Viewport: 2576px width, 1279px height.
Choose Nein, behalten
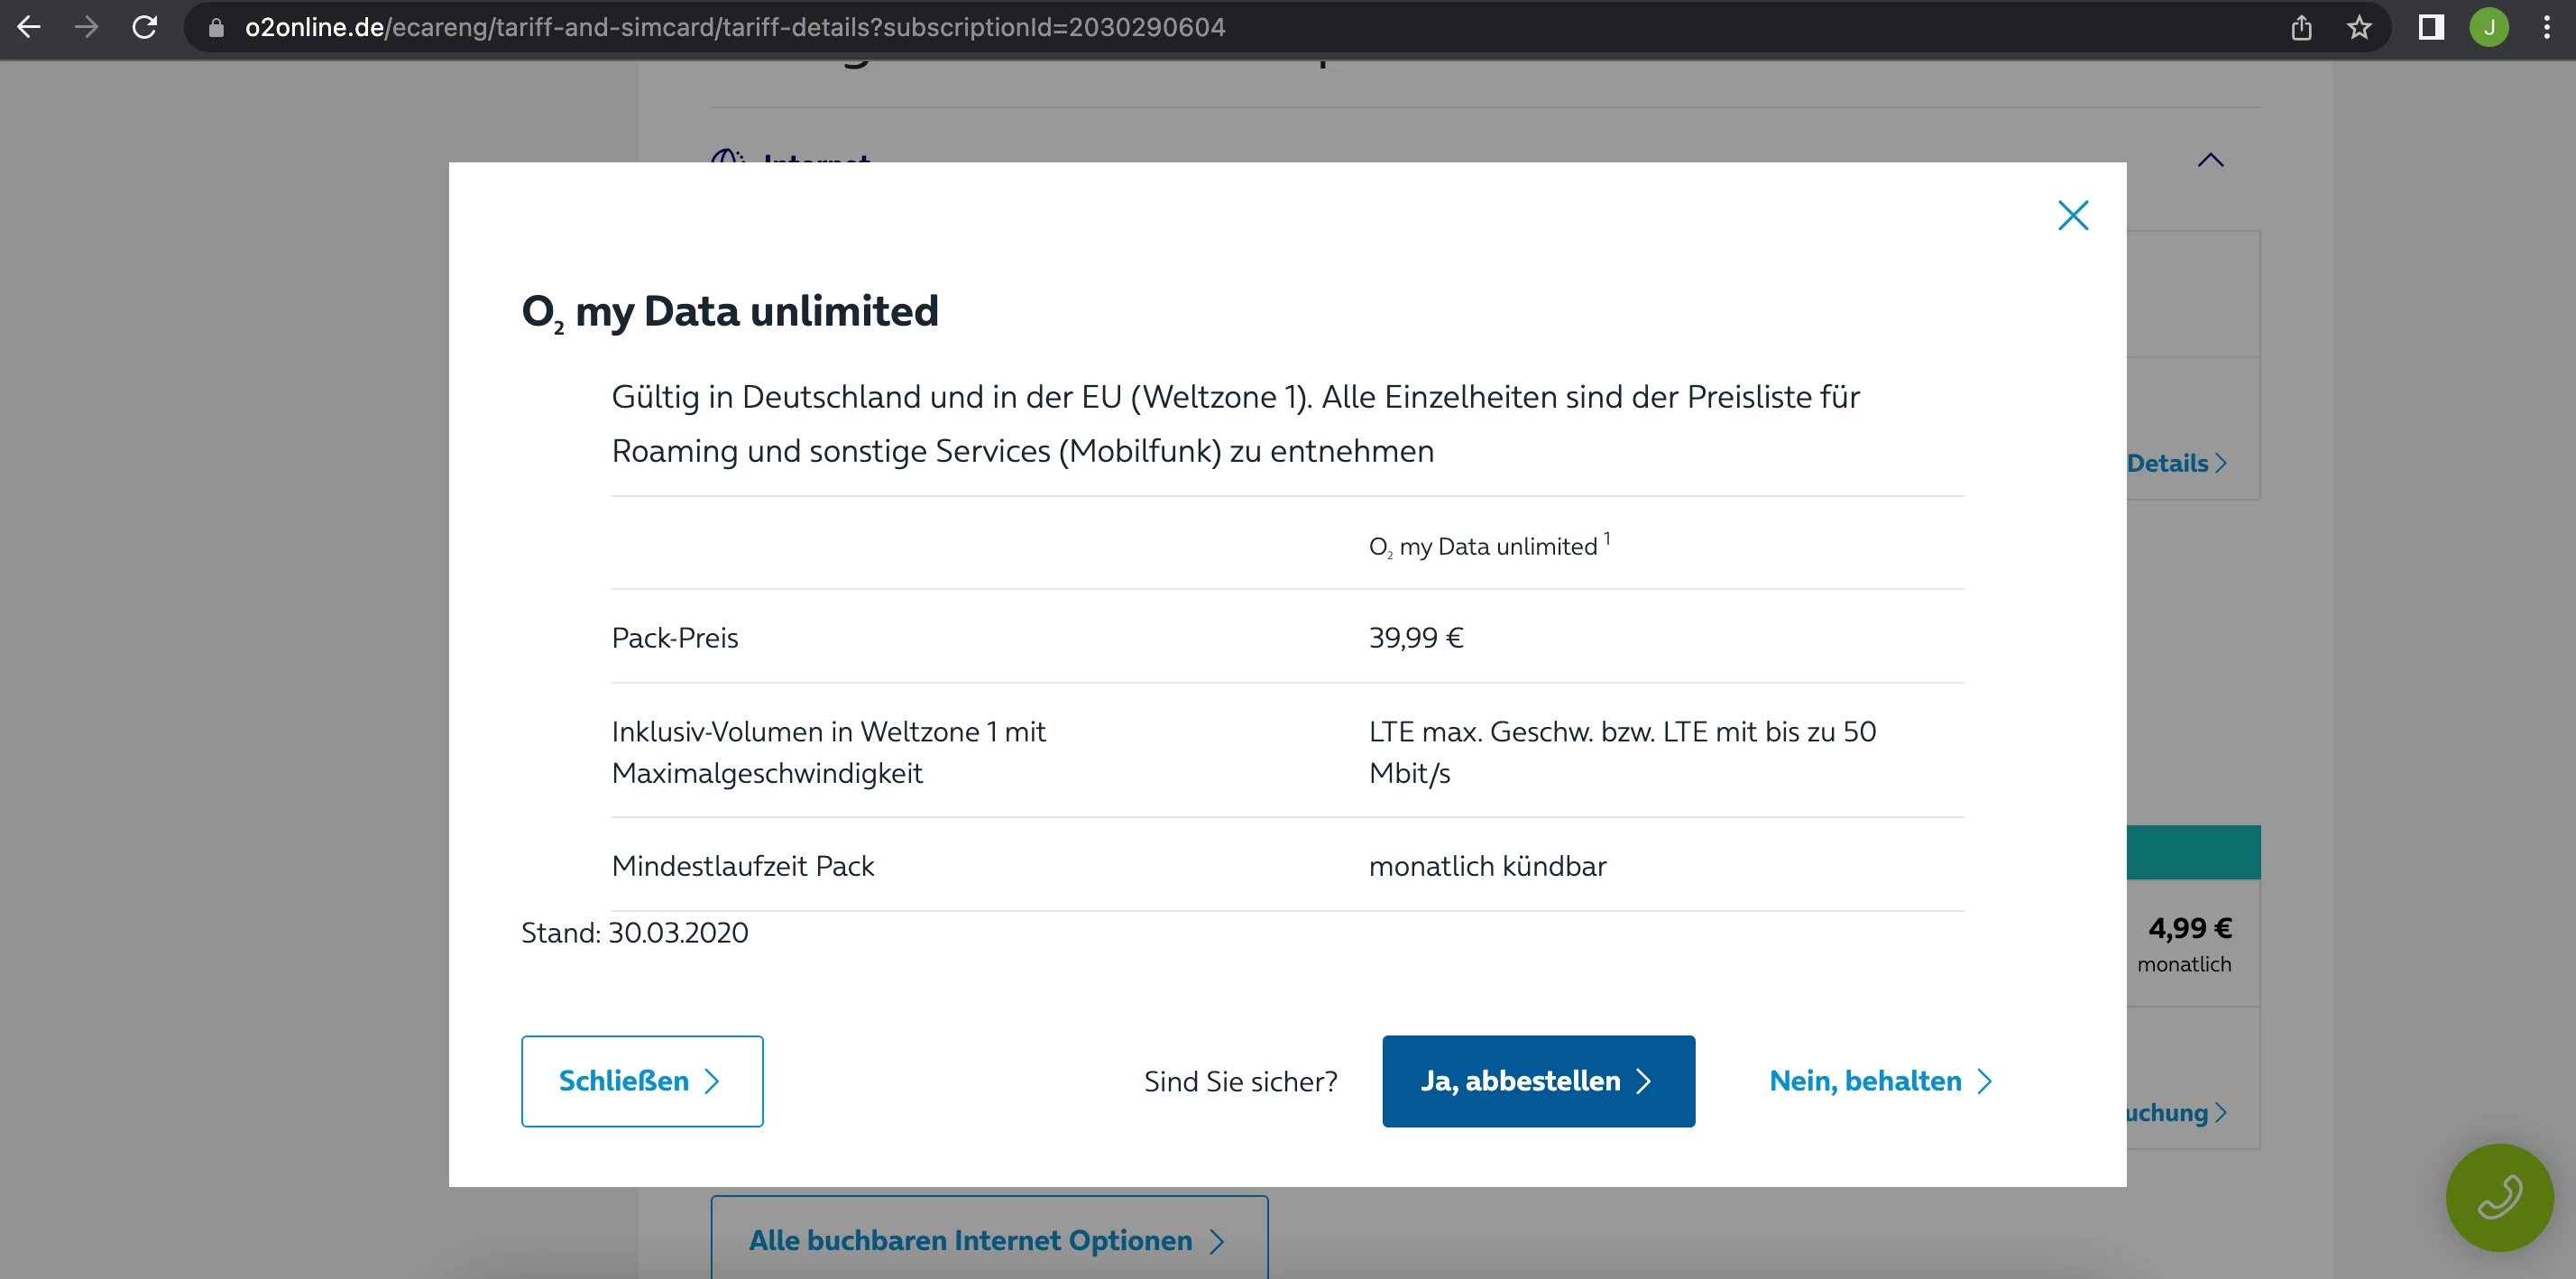point(1880,1081)
